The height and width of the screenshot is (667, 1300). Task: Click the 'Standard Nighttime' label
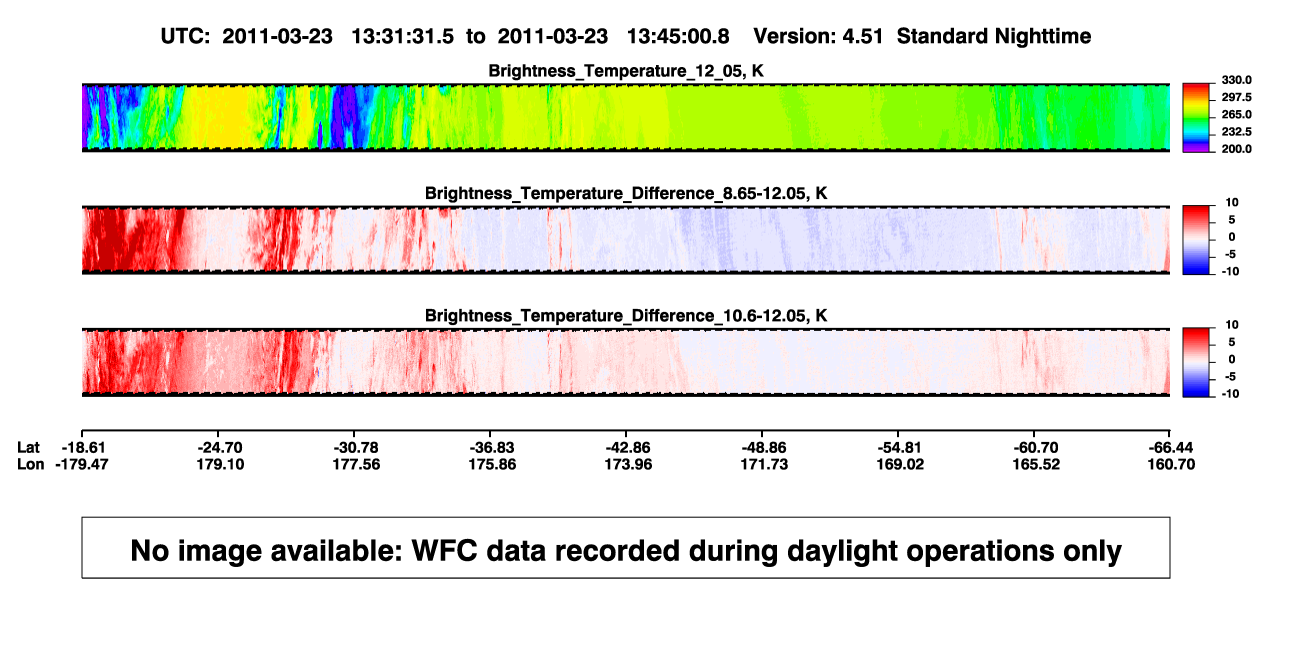994,36
